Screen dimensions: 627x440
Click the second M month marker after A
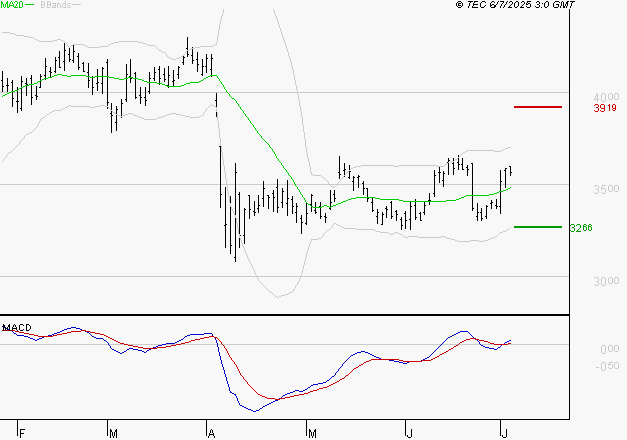[312, 434]
